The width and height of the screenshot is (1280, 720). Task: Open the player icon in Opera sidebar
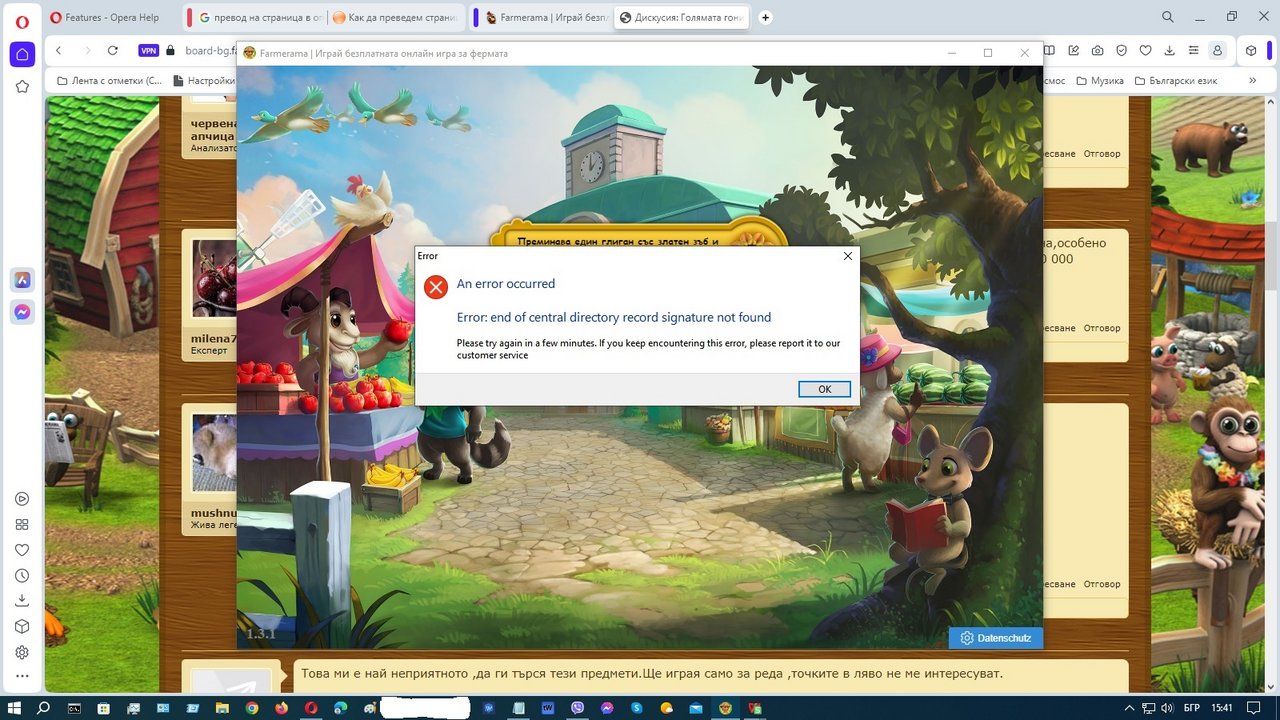[x=22, y=499]
